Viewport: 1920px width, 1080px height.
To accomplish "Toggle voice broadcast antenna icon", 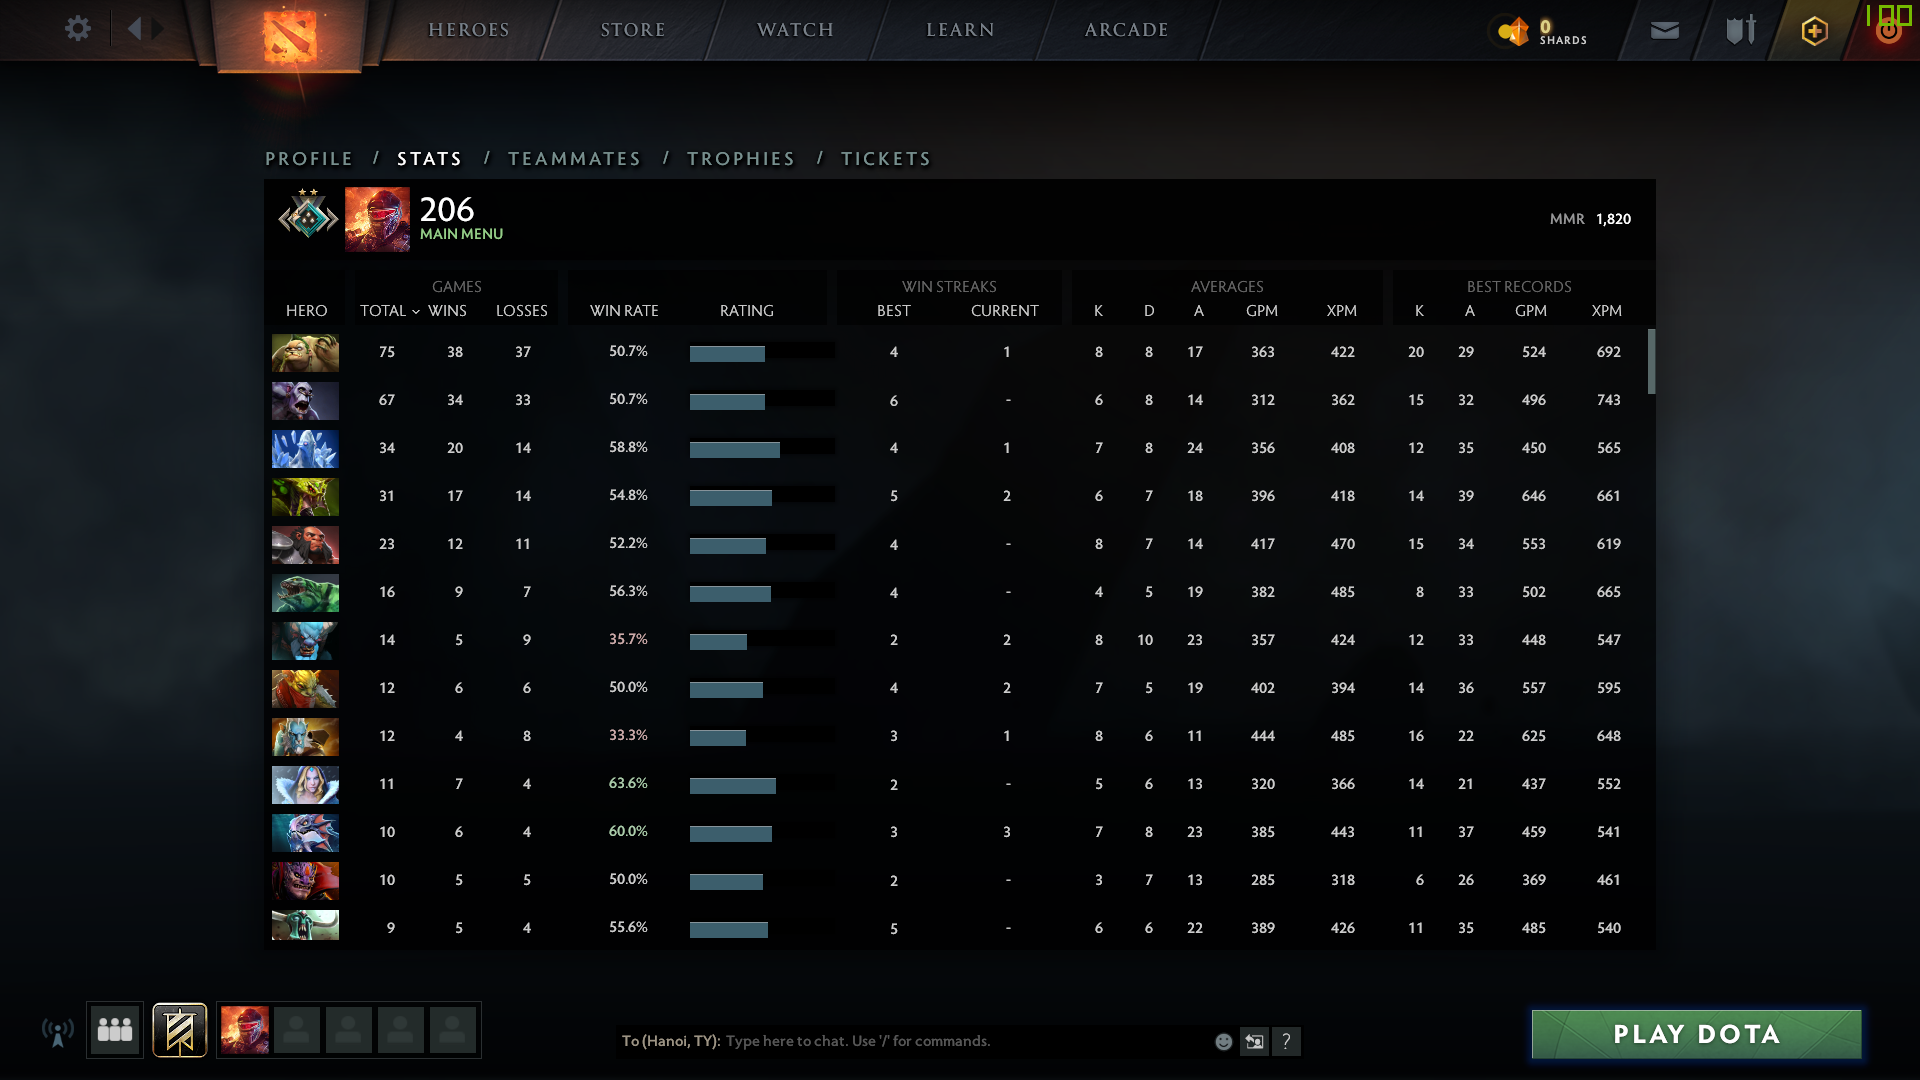I will (57, 1032).
